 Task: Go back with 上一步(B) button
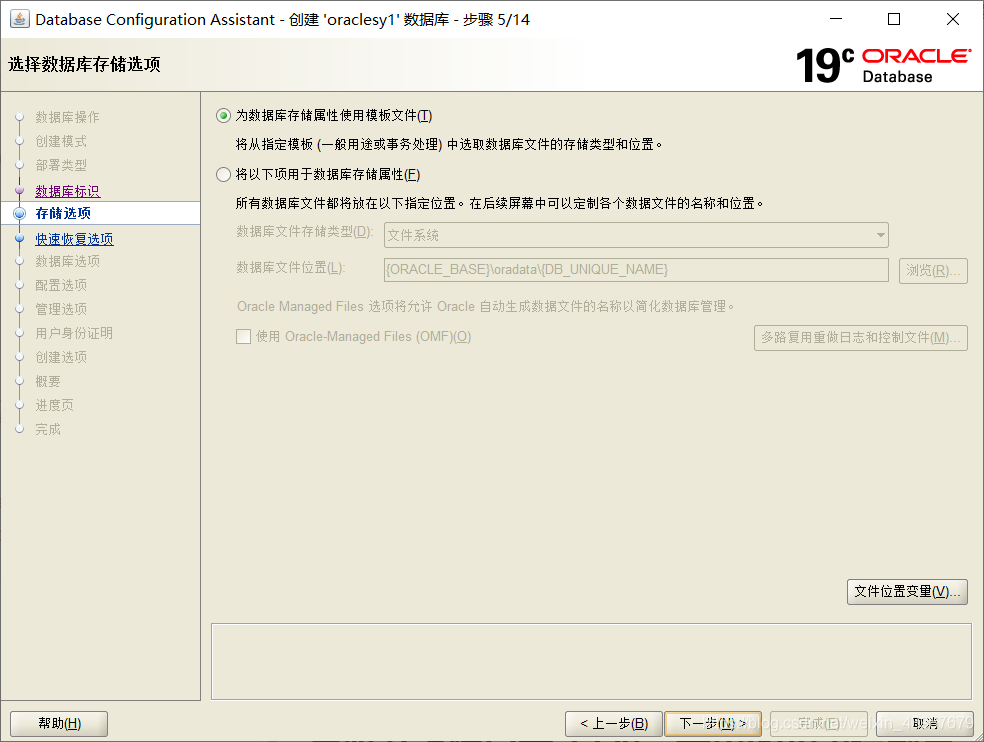click(x=613, y=723)
